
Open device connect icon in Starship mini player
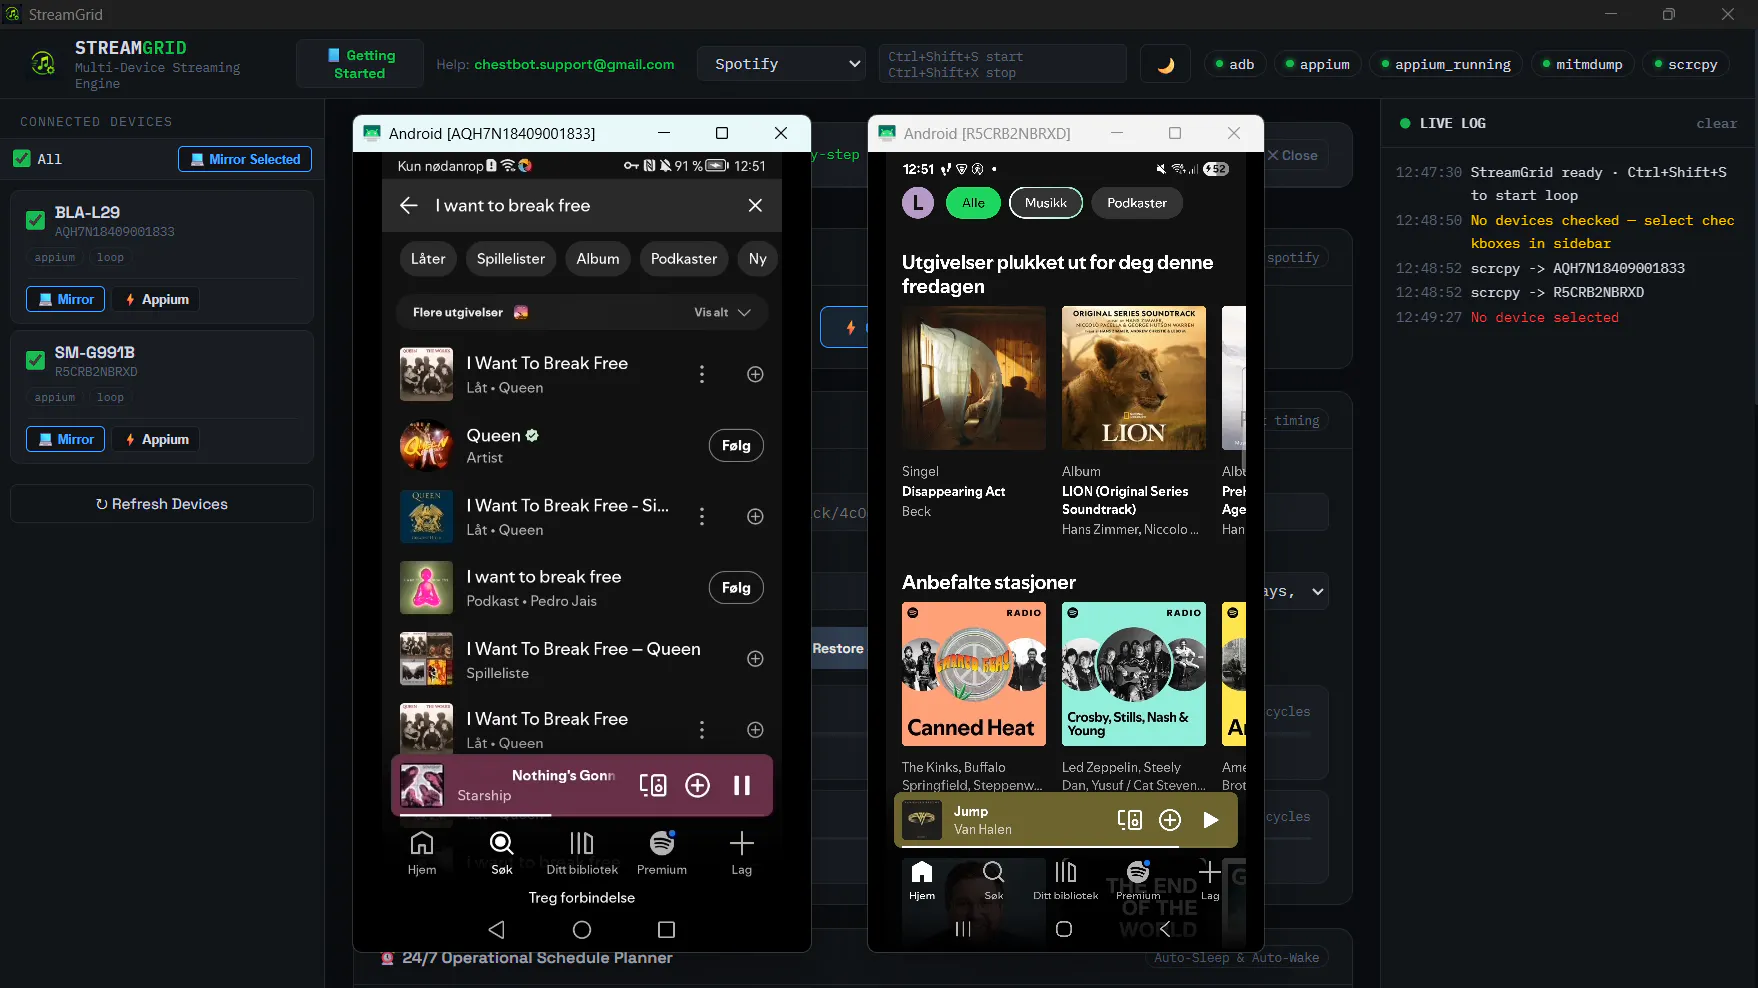(x=653, y=786)
